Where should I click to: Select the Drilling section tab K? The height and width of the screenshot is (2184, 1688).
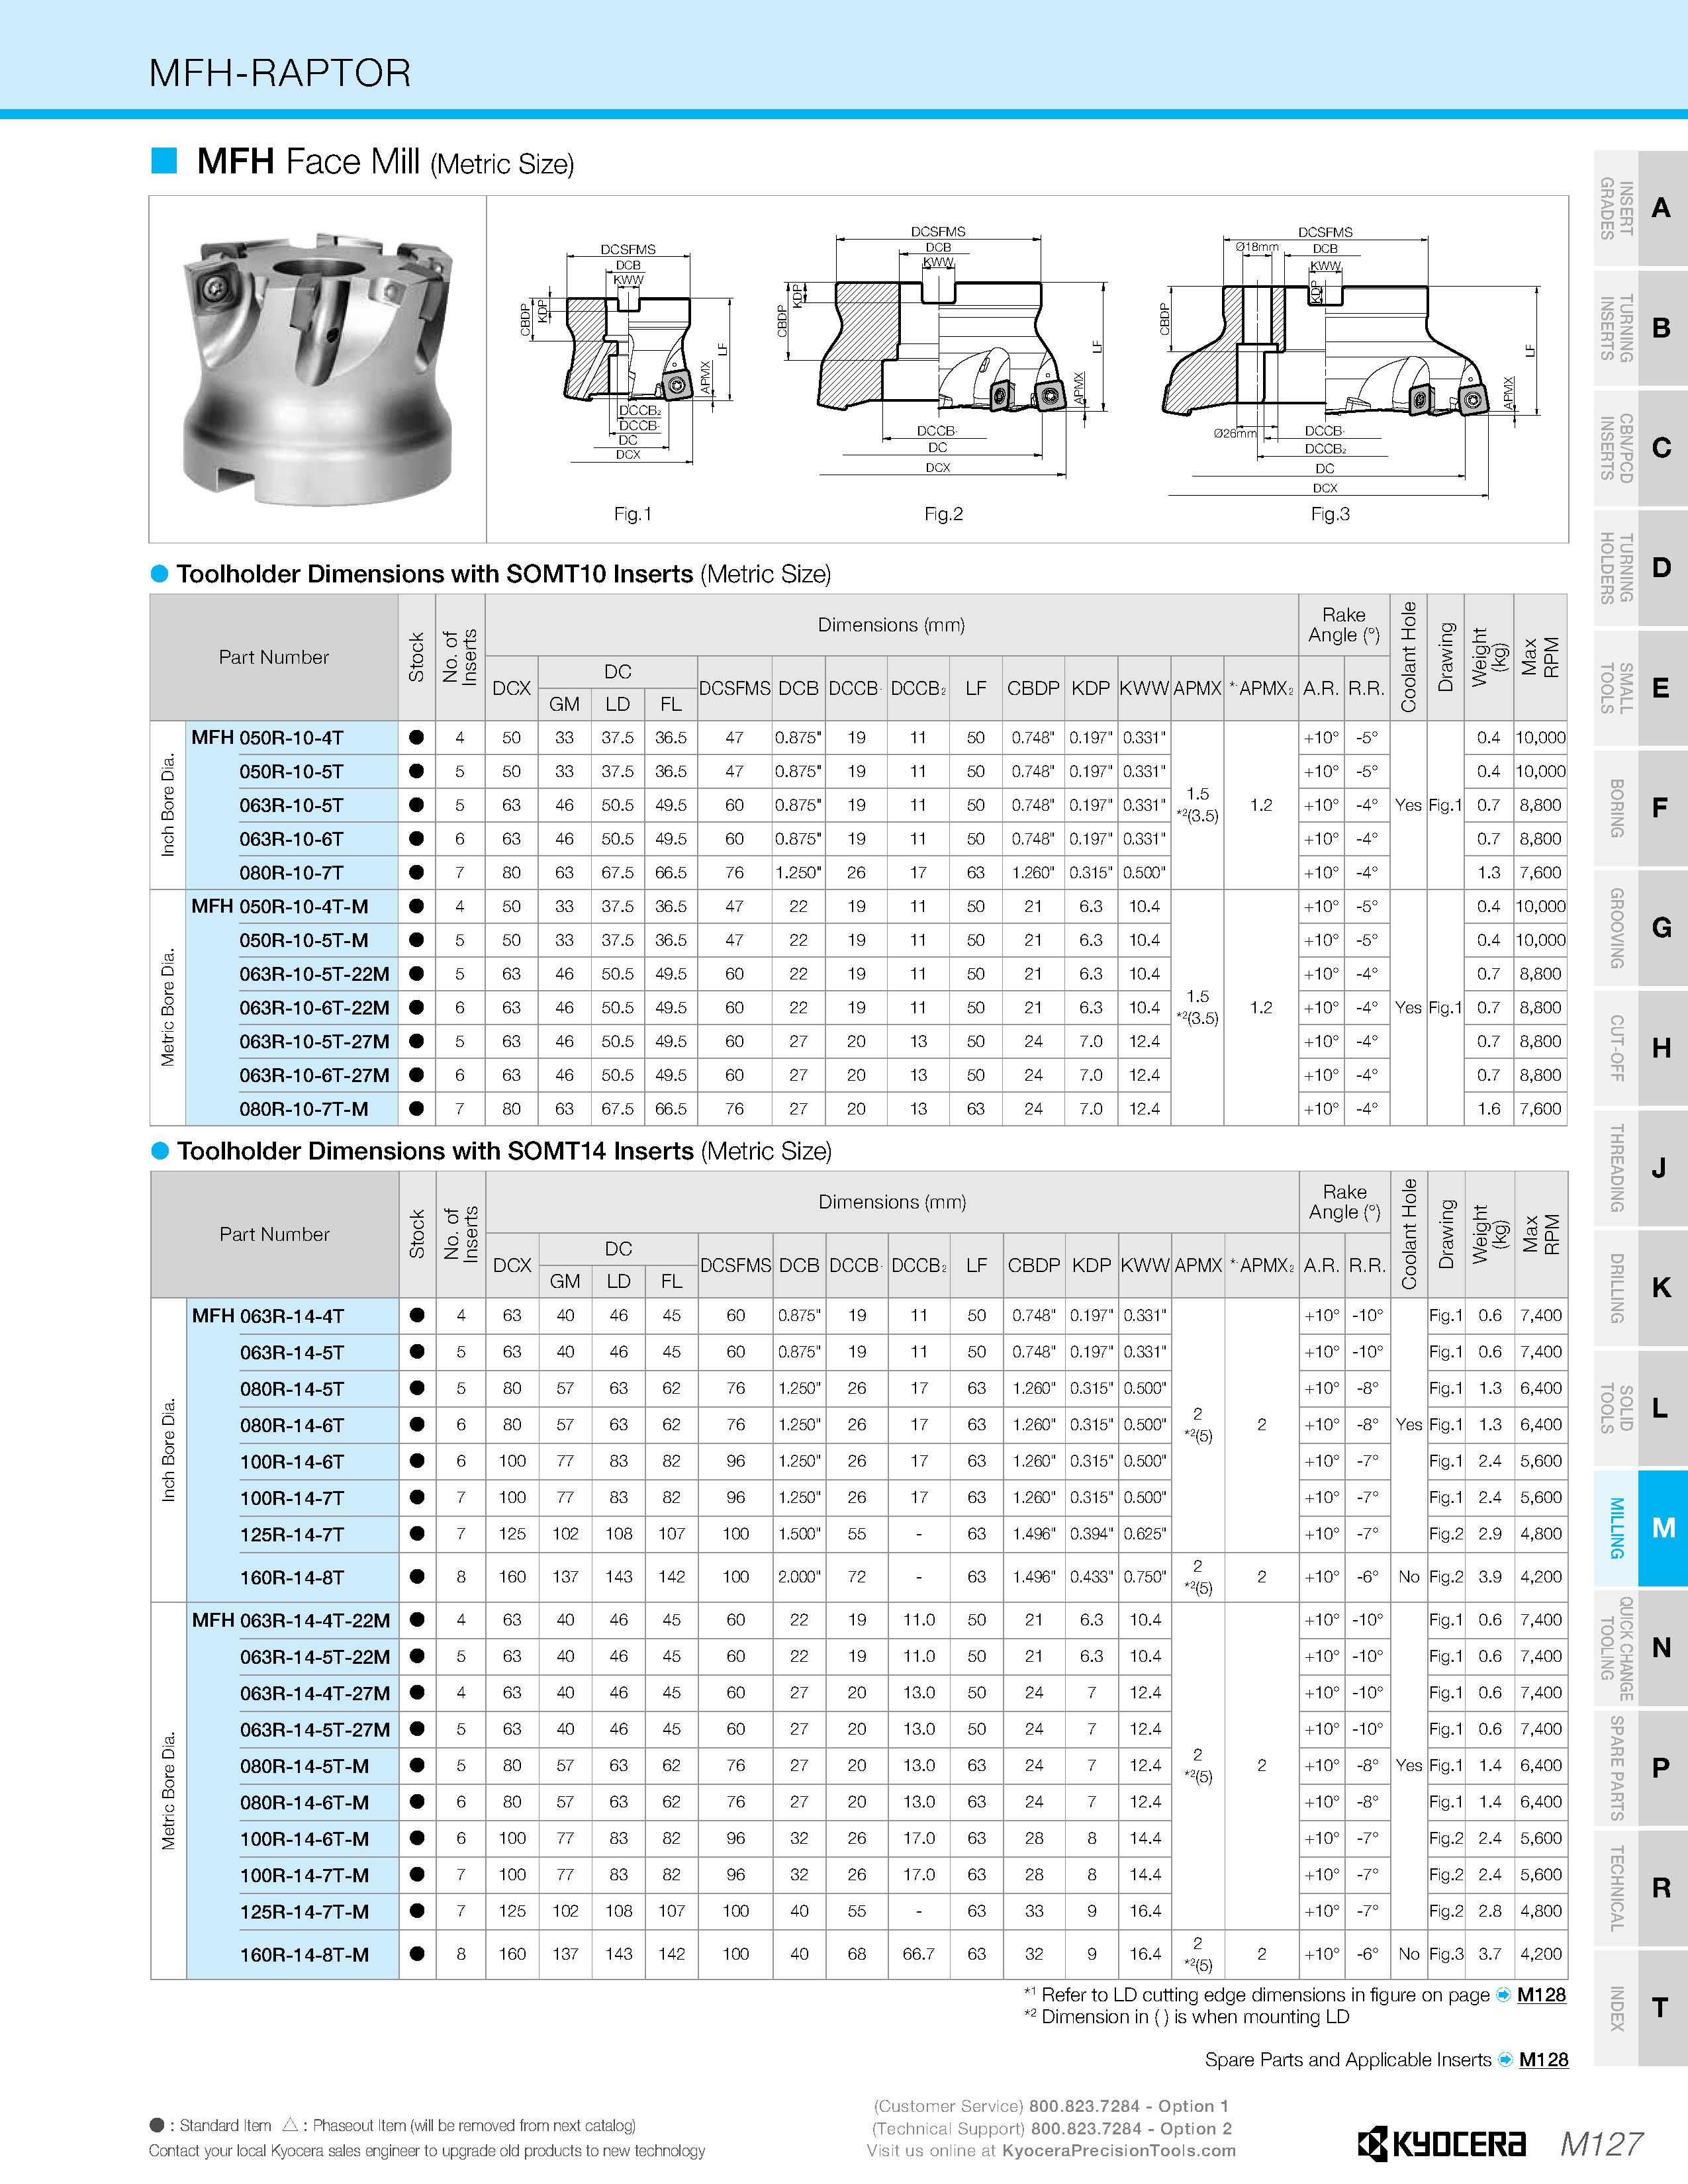(x=1640, y=1288)
